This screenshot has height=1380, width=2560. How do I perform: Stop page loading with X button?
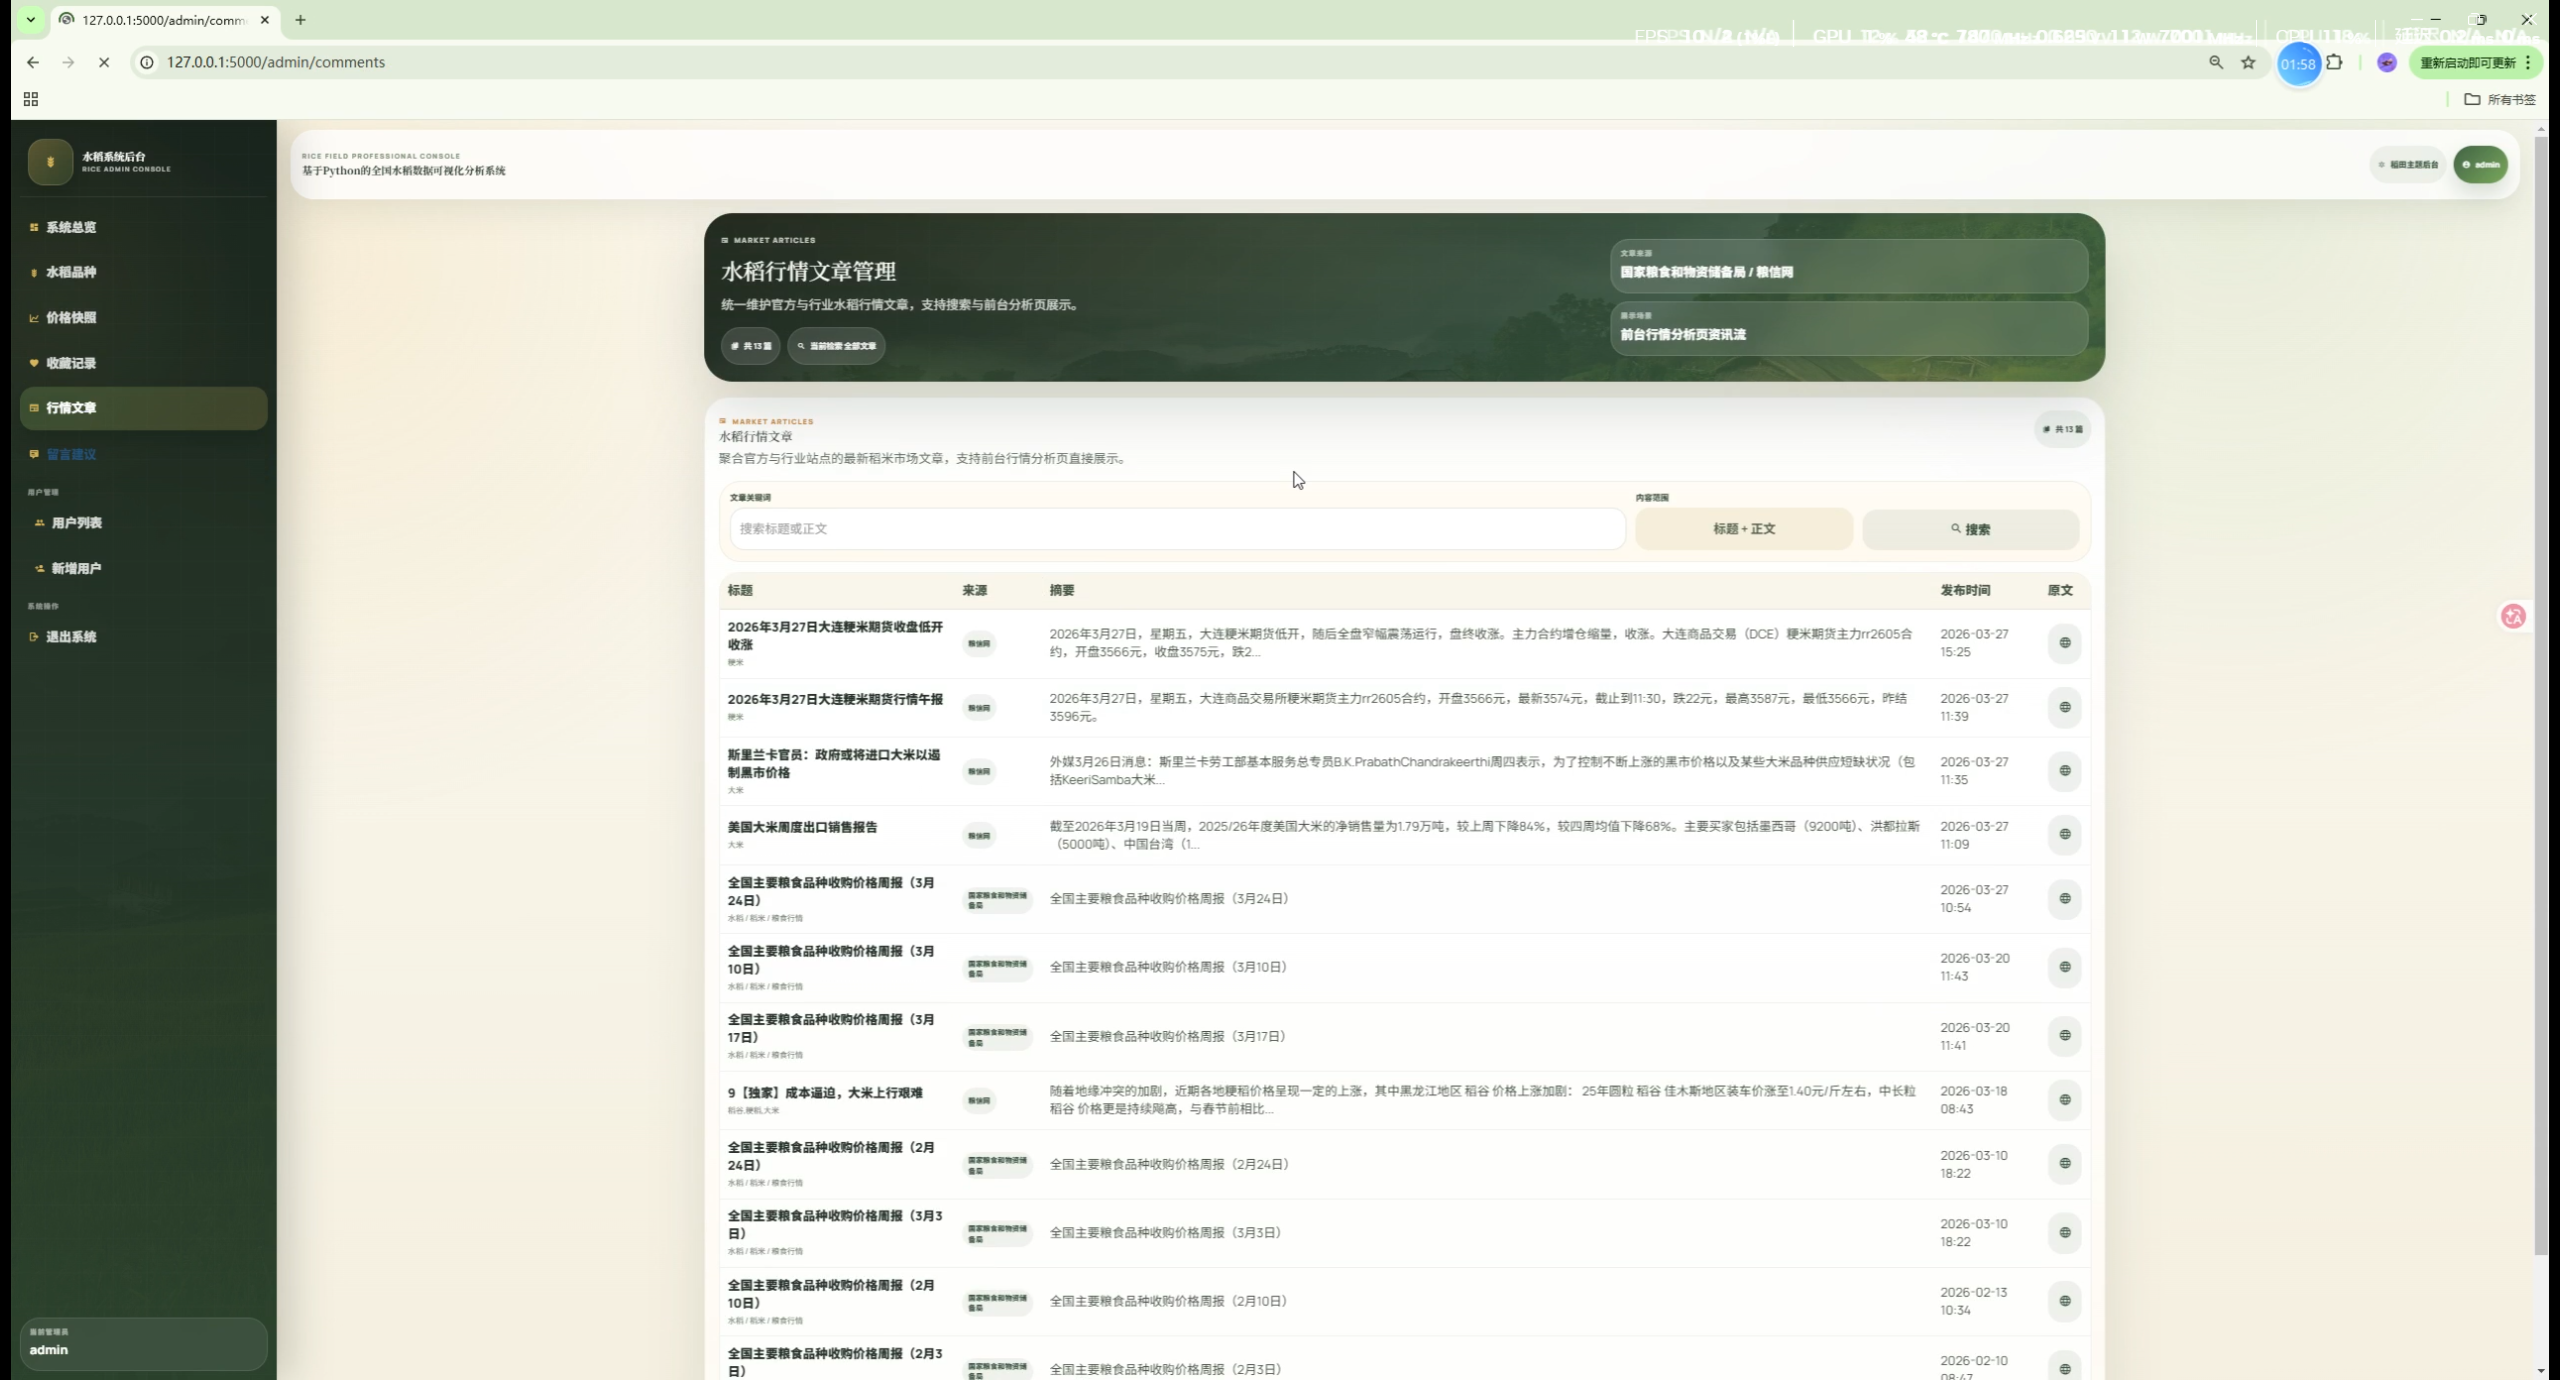pyautogui.click(x=103, y=62)
